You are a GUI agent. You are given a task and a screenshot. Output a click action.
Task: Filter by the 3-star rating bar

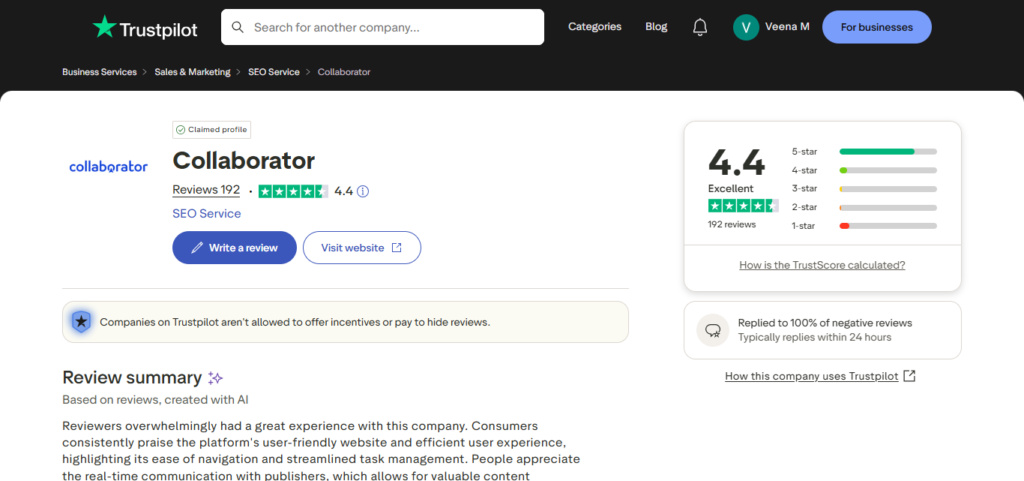coord(888,189)
